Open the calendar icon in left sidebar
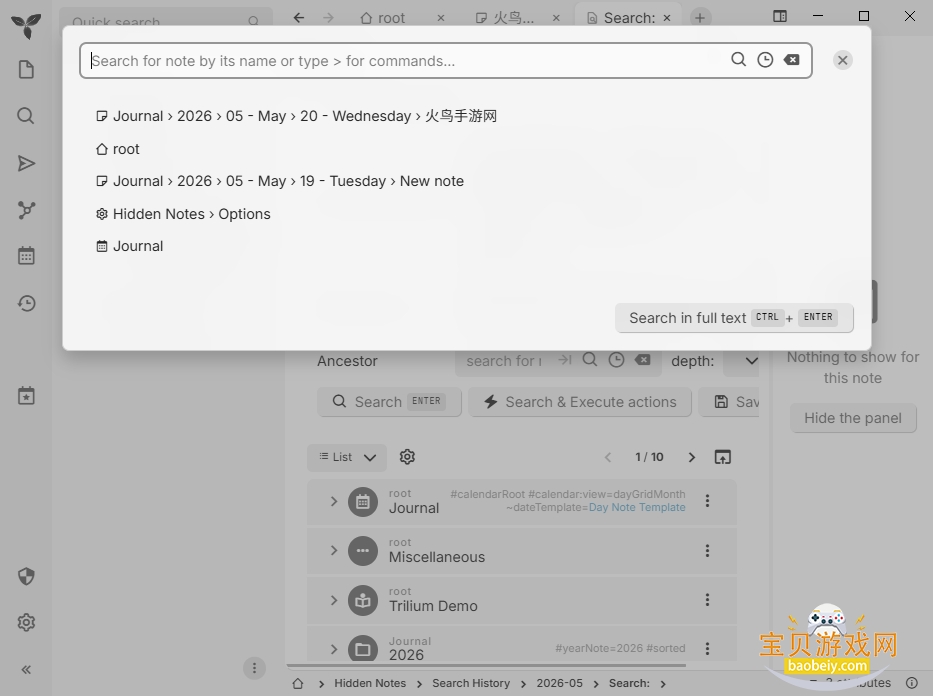Viewport: 933px width, 696px height. click(x=26, y=256)
